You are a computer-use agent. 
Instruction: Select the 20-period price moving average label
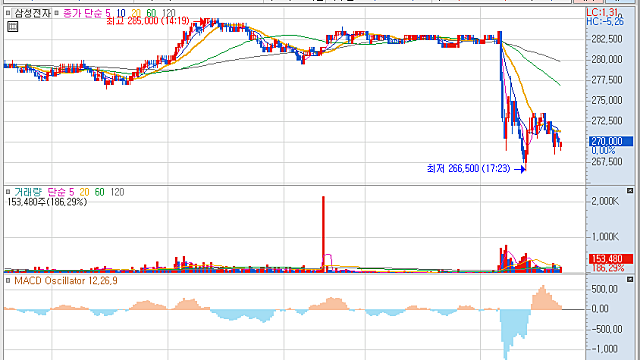point(136,13)
